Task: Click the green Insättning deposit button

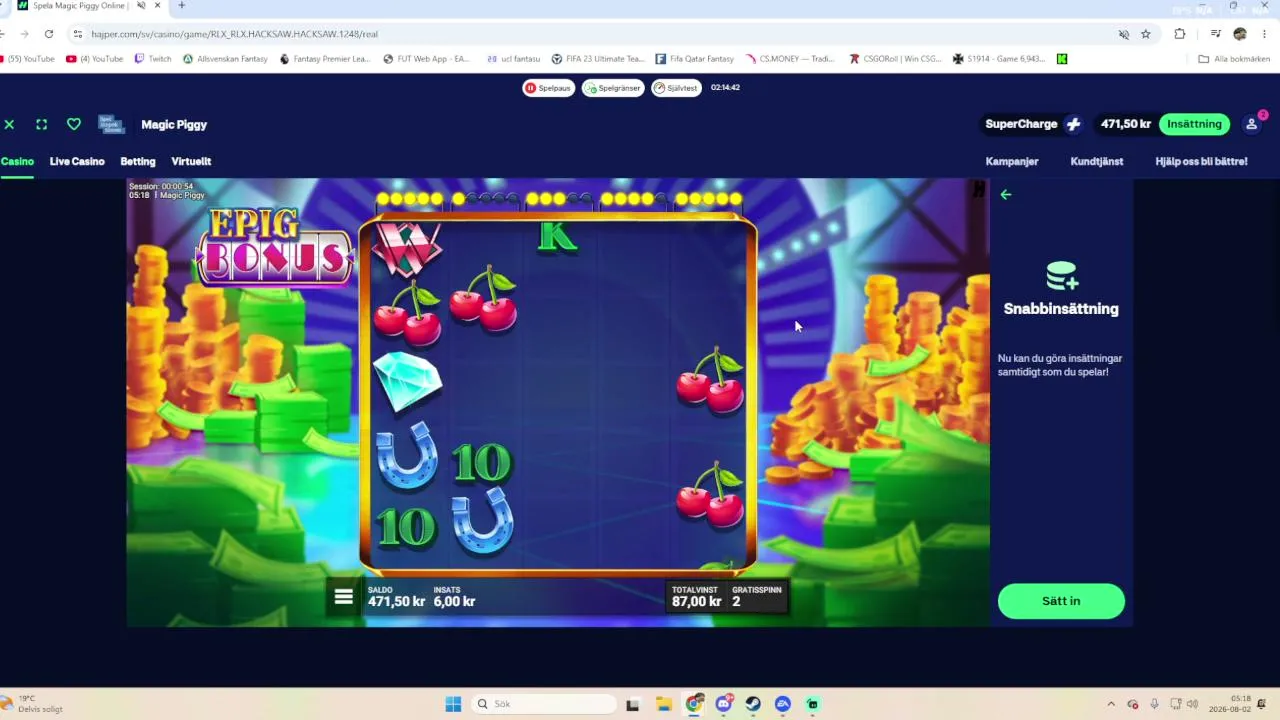Action: point(1194,124)
